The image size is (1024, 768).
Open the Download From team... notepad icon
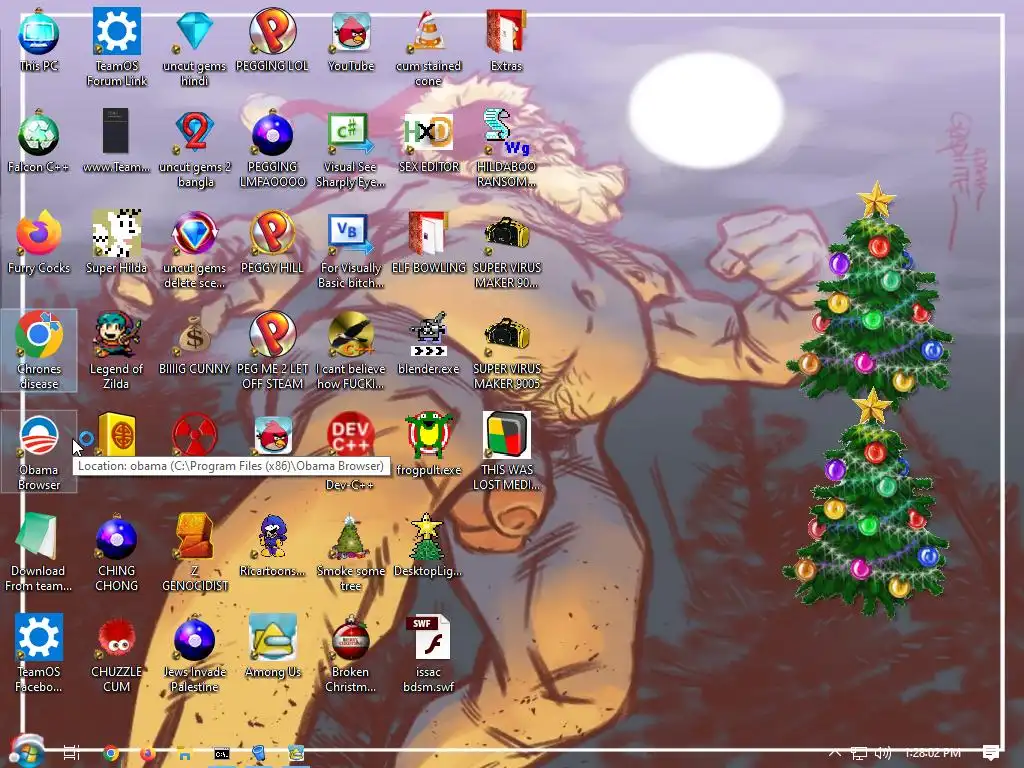39,552
